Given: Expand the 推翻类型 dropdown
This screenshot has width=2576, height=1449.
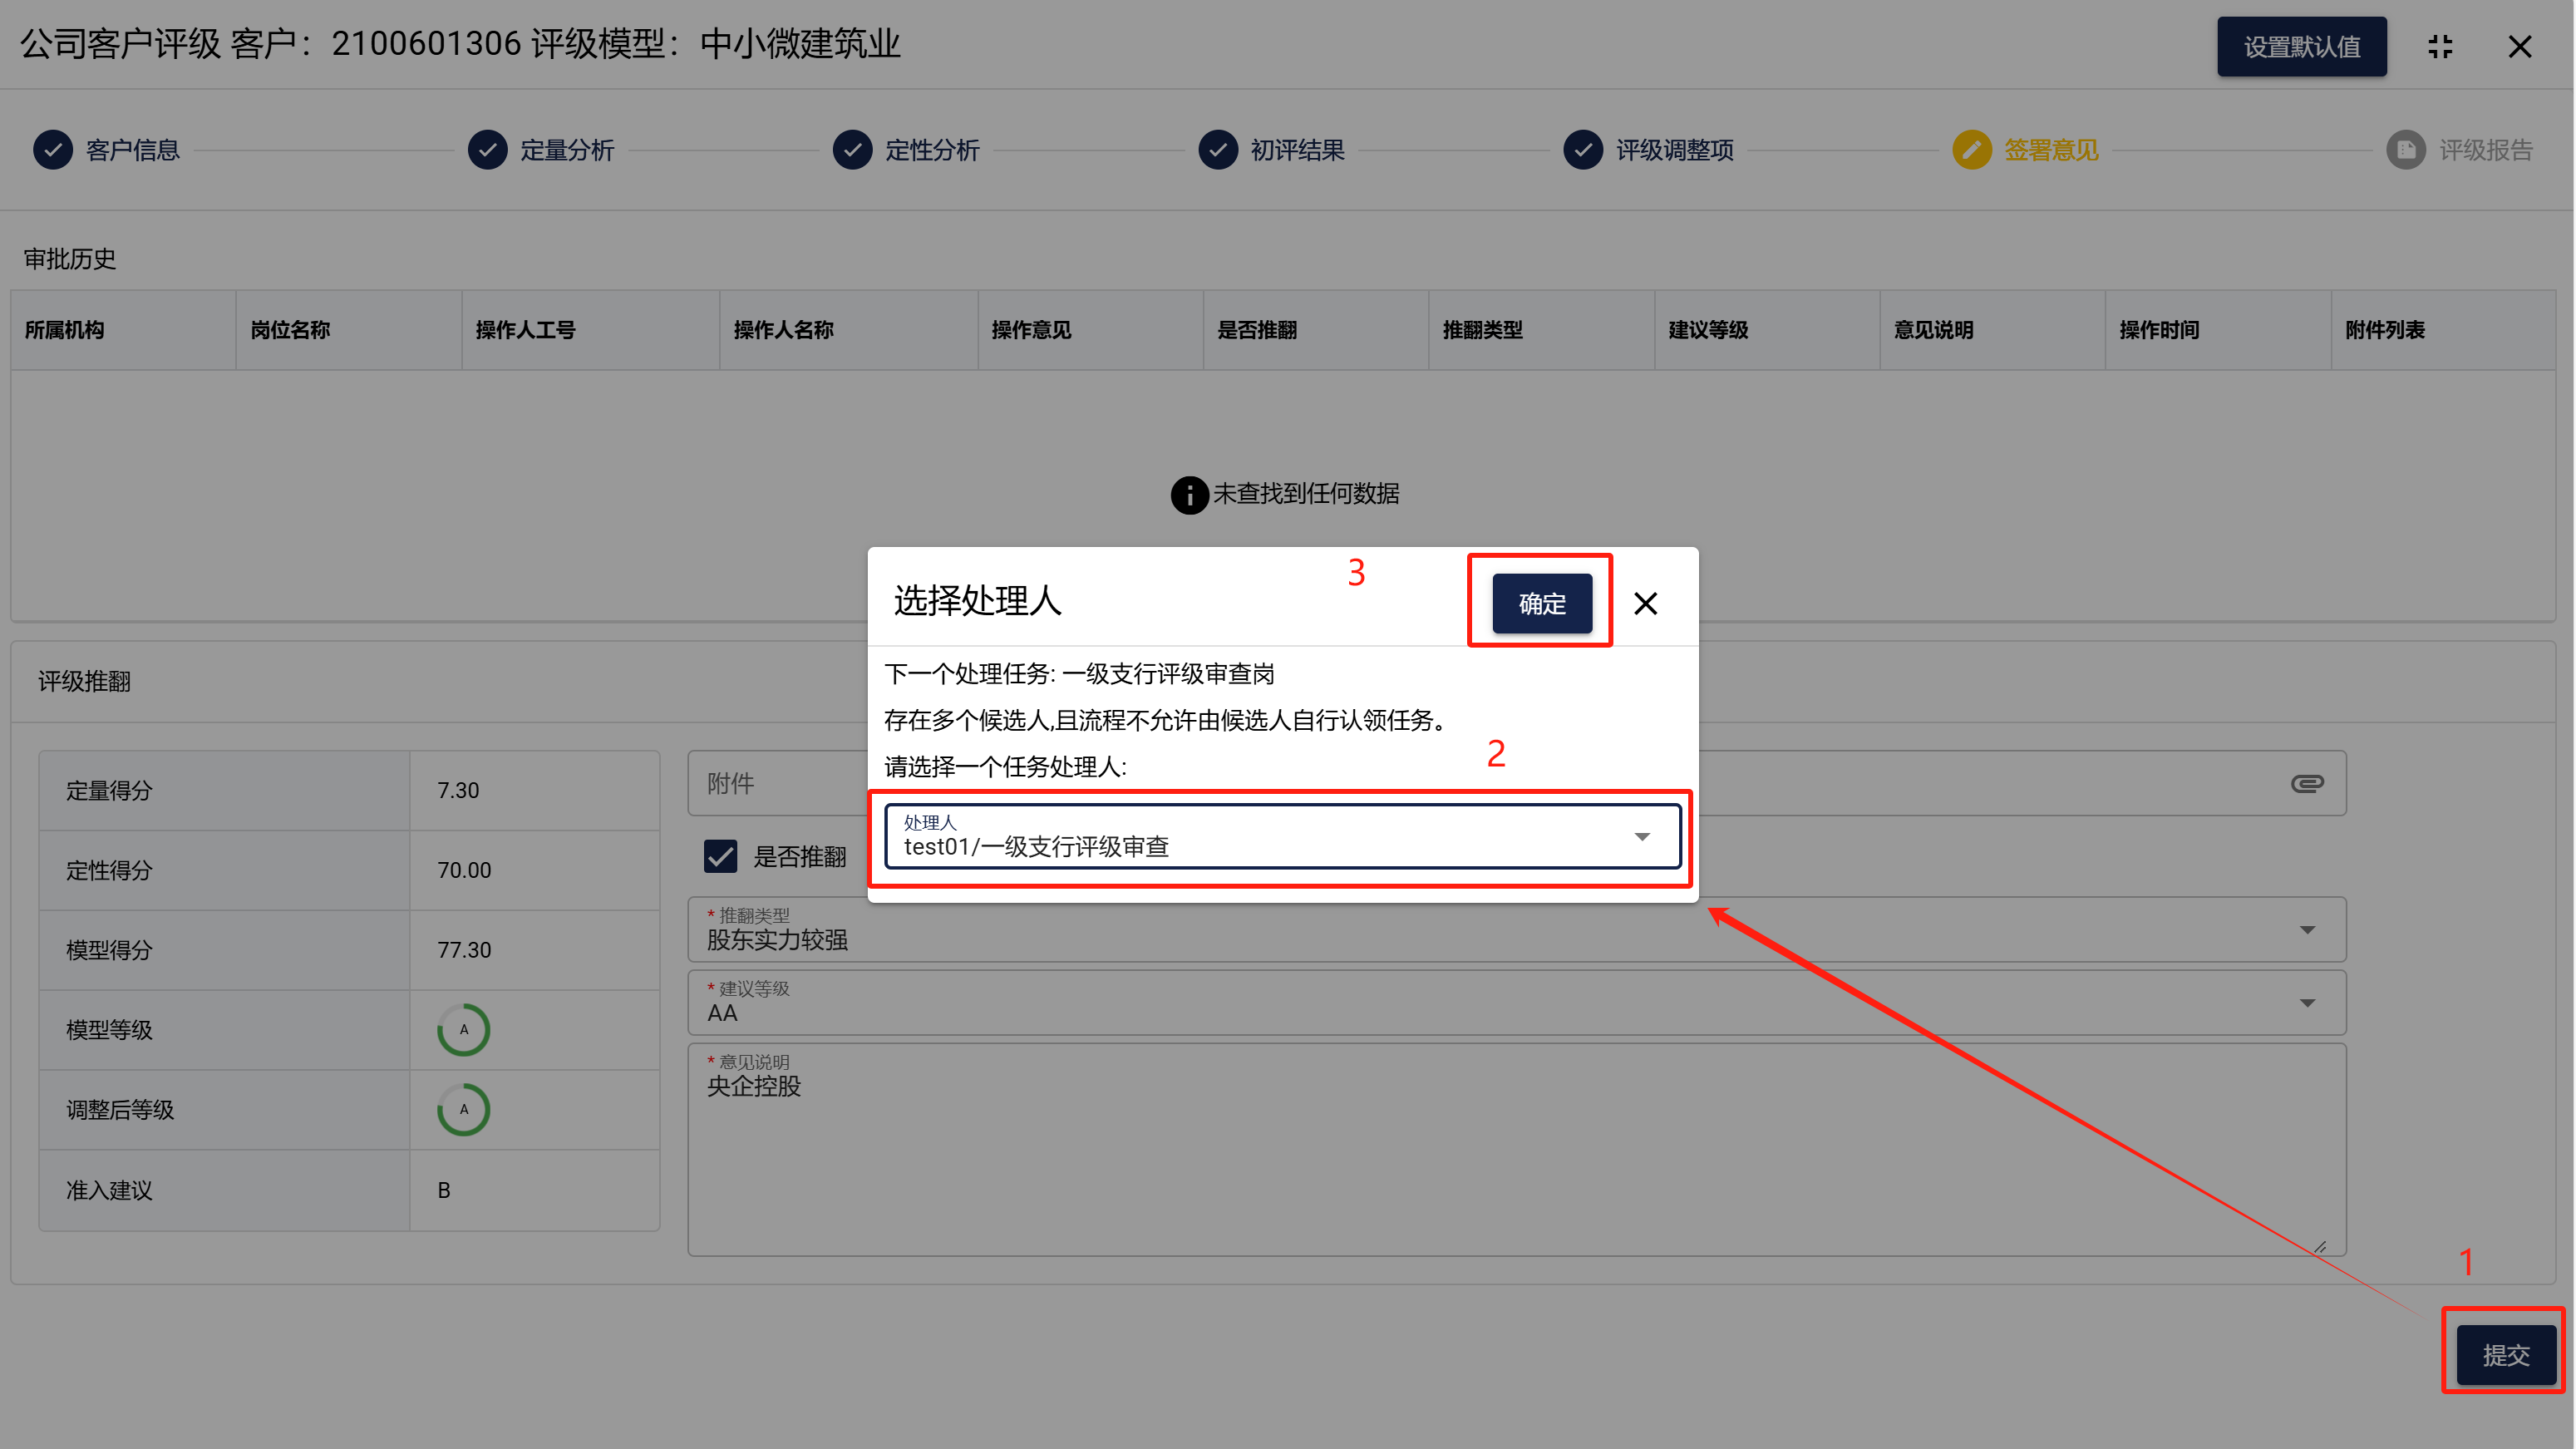Looking at the screenshot, I should coord(2306,930).
